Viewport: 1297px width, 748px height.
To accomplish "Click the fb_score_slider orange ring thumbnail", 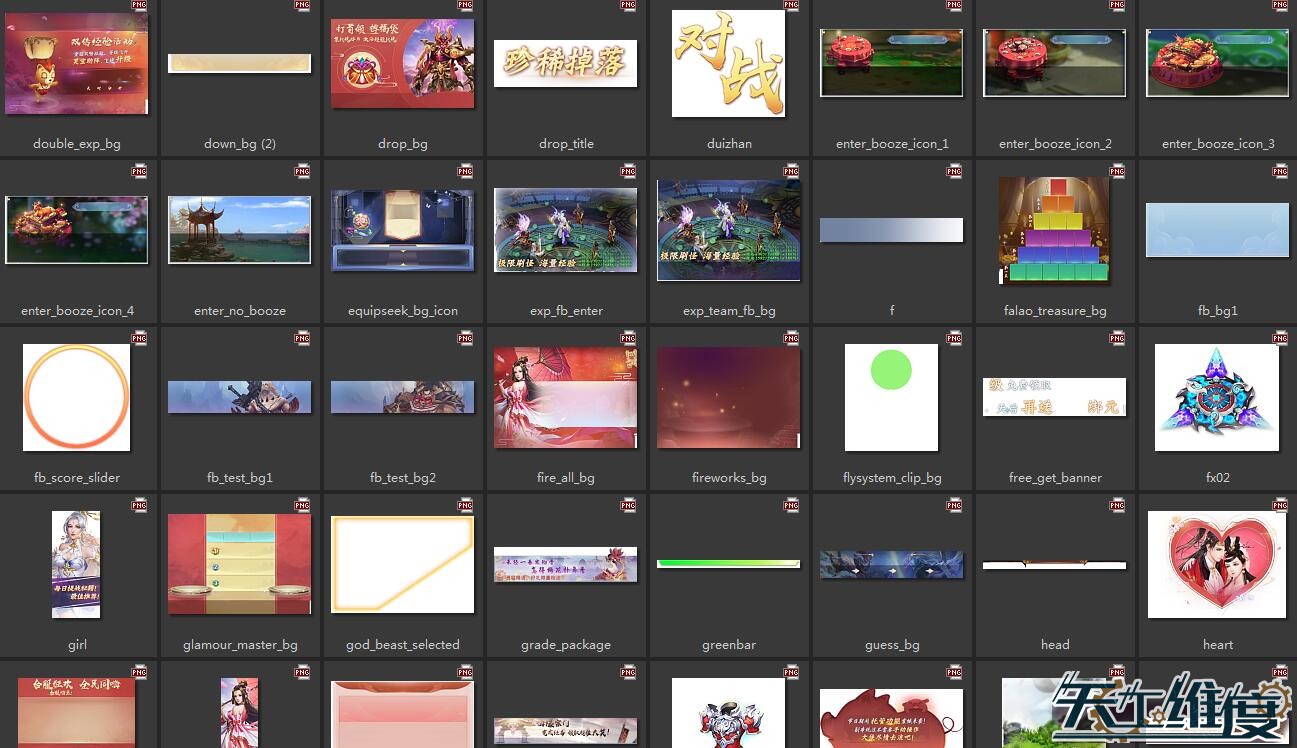I will coord(77,397).
